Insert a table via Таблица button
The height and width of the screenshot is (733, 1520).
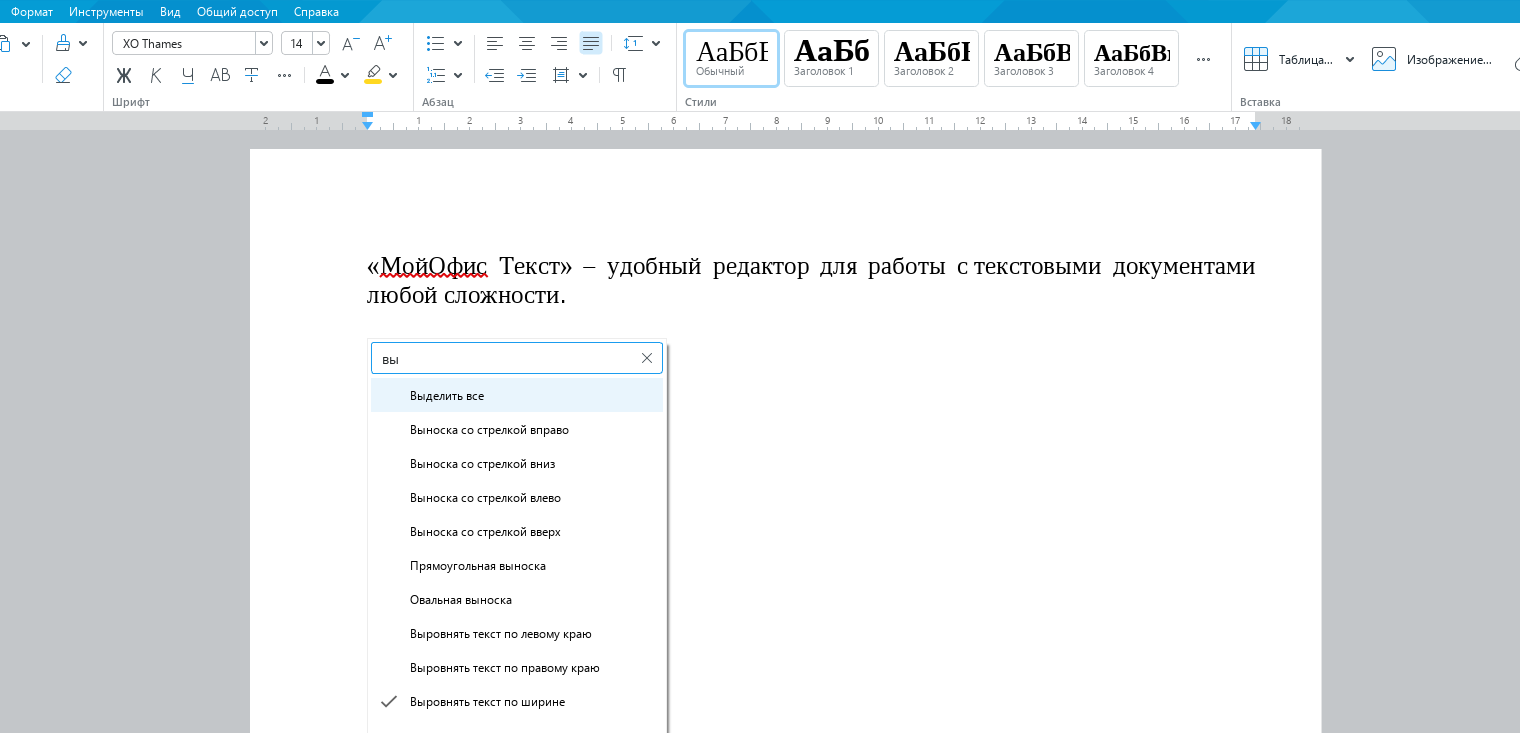coord(1288,59)
